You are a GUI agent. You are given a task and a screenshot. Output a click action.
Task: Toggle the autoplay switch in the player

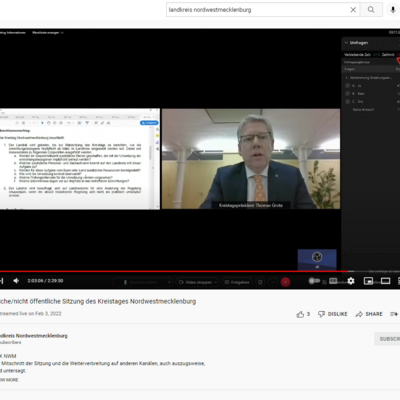pyautogui.click(x=314, y=281)
